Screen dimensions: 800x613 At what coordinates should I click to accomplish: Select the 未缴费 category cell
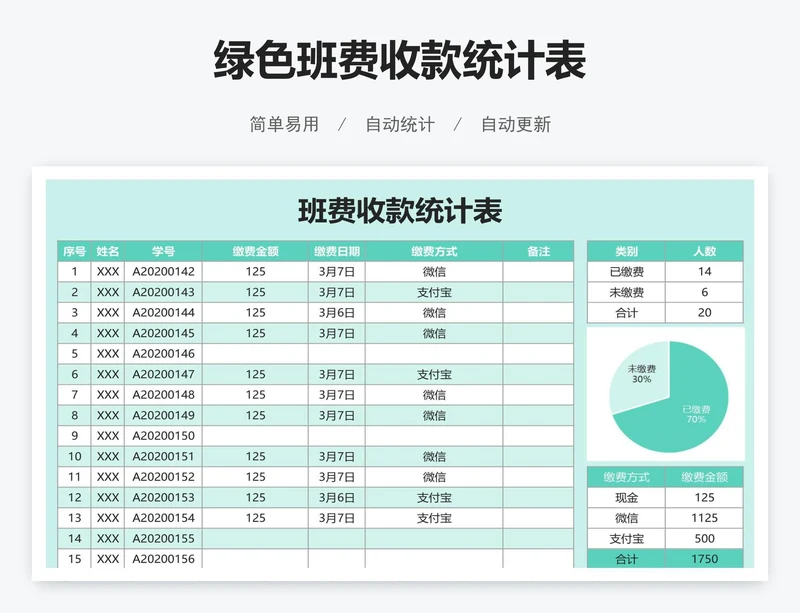(627, 292)
